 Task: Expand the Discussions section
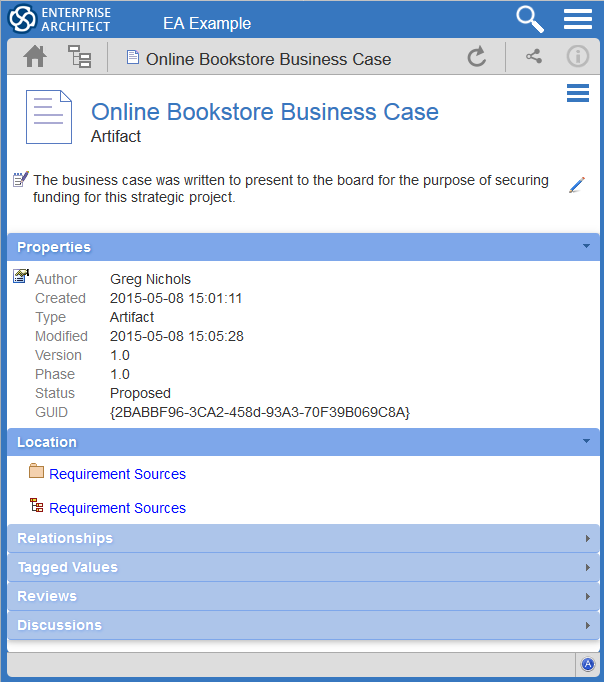302,625
